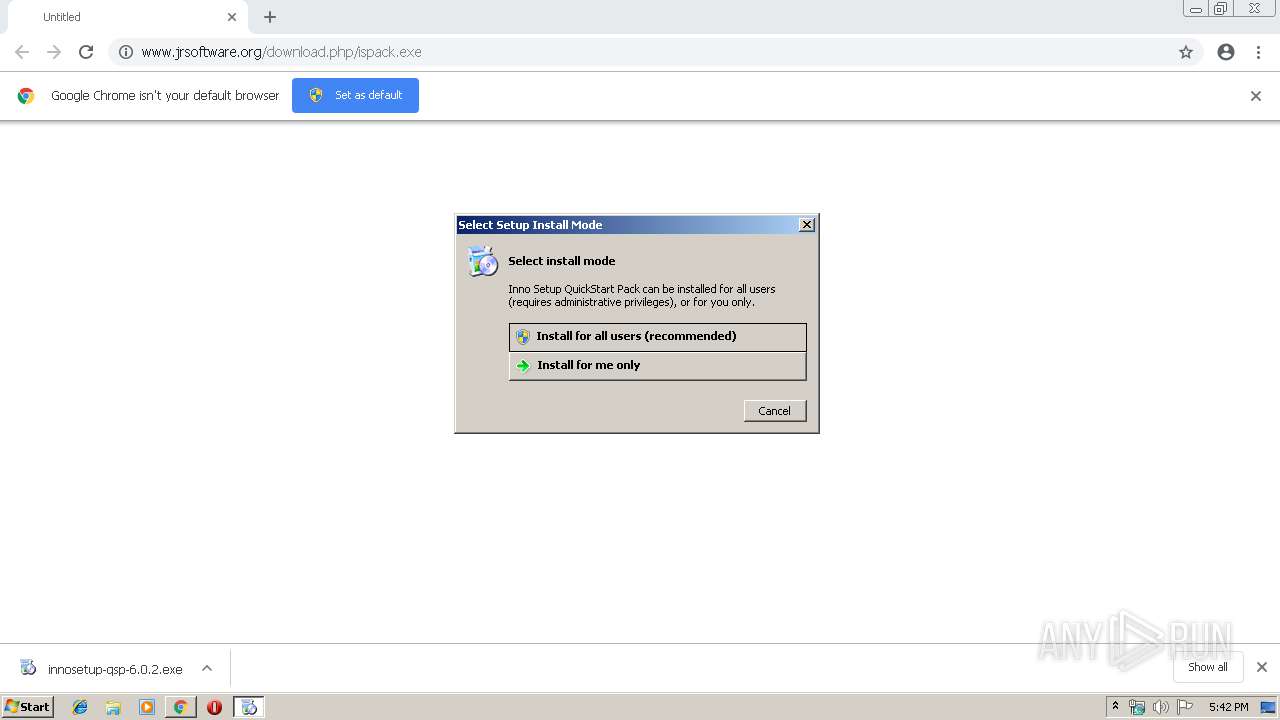Open media player from taskbar
The height and width of the screenshot is (720, 1280).
coord(147,707)
